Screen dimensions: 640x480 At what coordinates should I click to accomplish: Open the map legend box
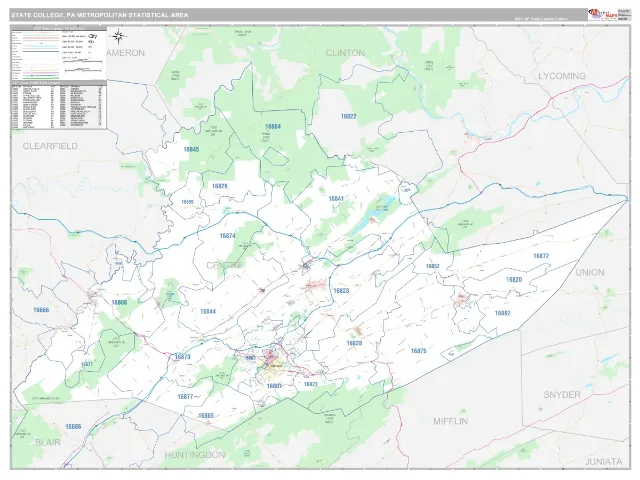tap(59, 53)
